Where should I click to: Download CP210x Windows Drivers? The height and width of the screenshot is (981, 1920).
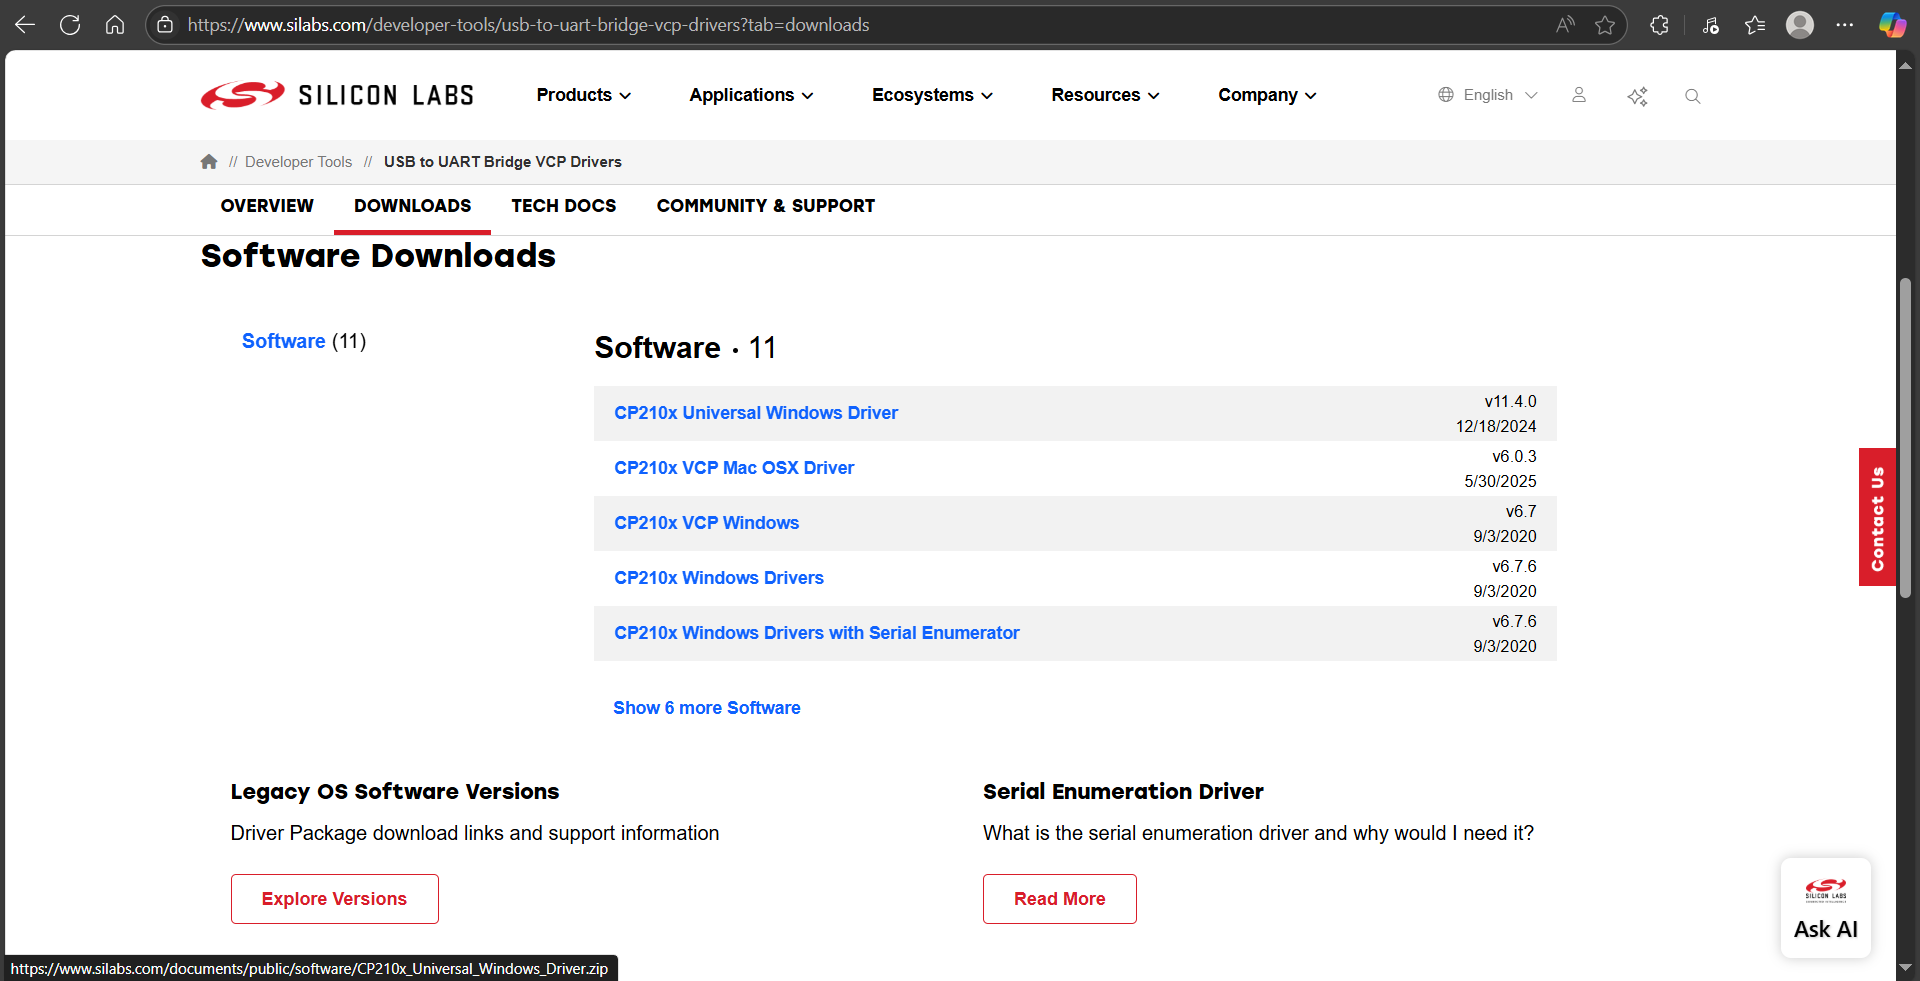coord(719,578)
